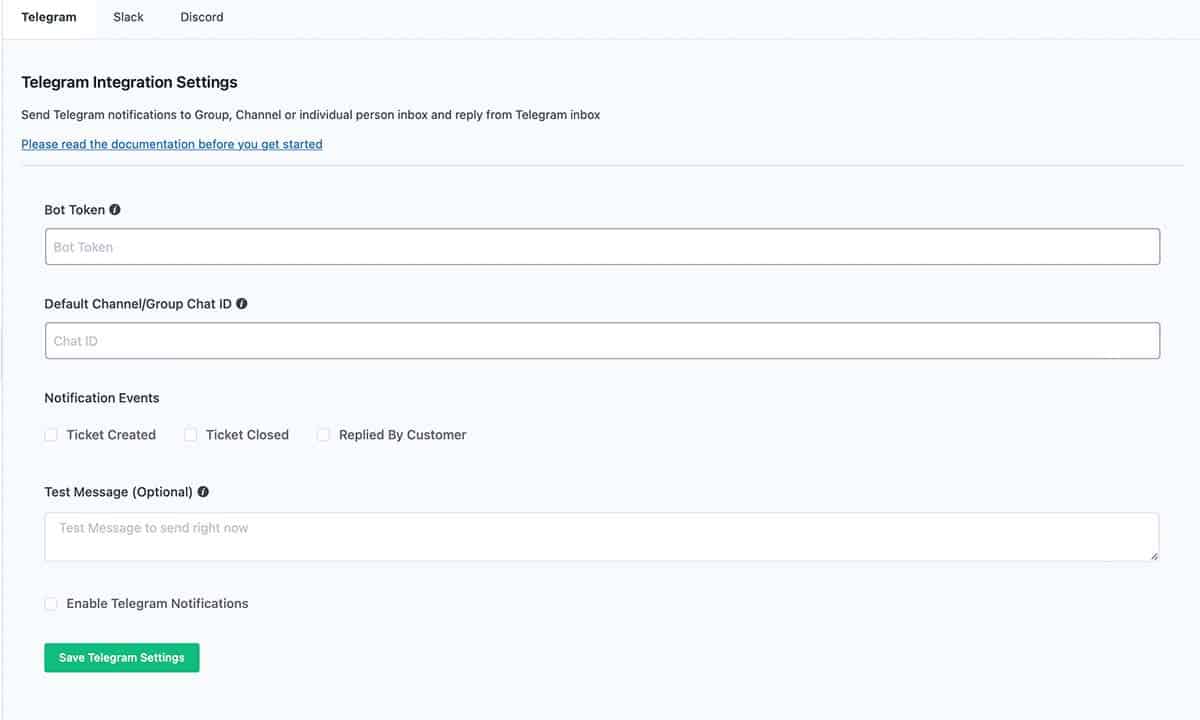Click the Notification Events label
The image size is (1200, 720).
pyautogui.click(x=102, y=398)
